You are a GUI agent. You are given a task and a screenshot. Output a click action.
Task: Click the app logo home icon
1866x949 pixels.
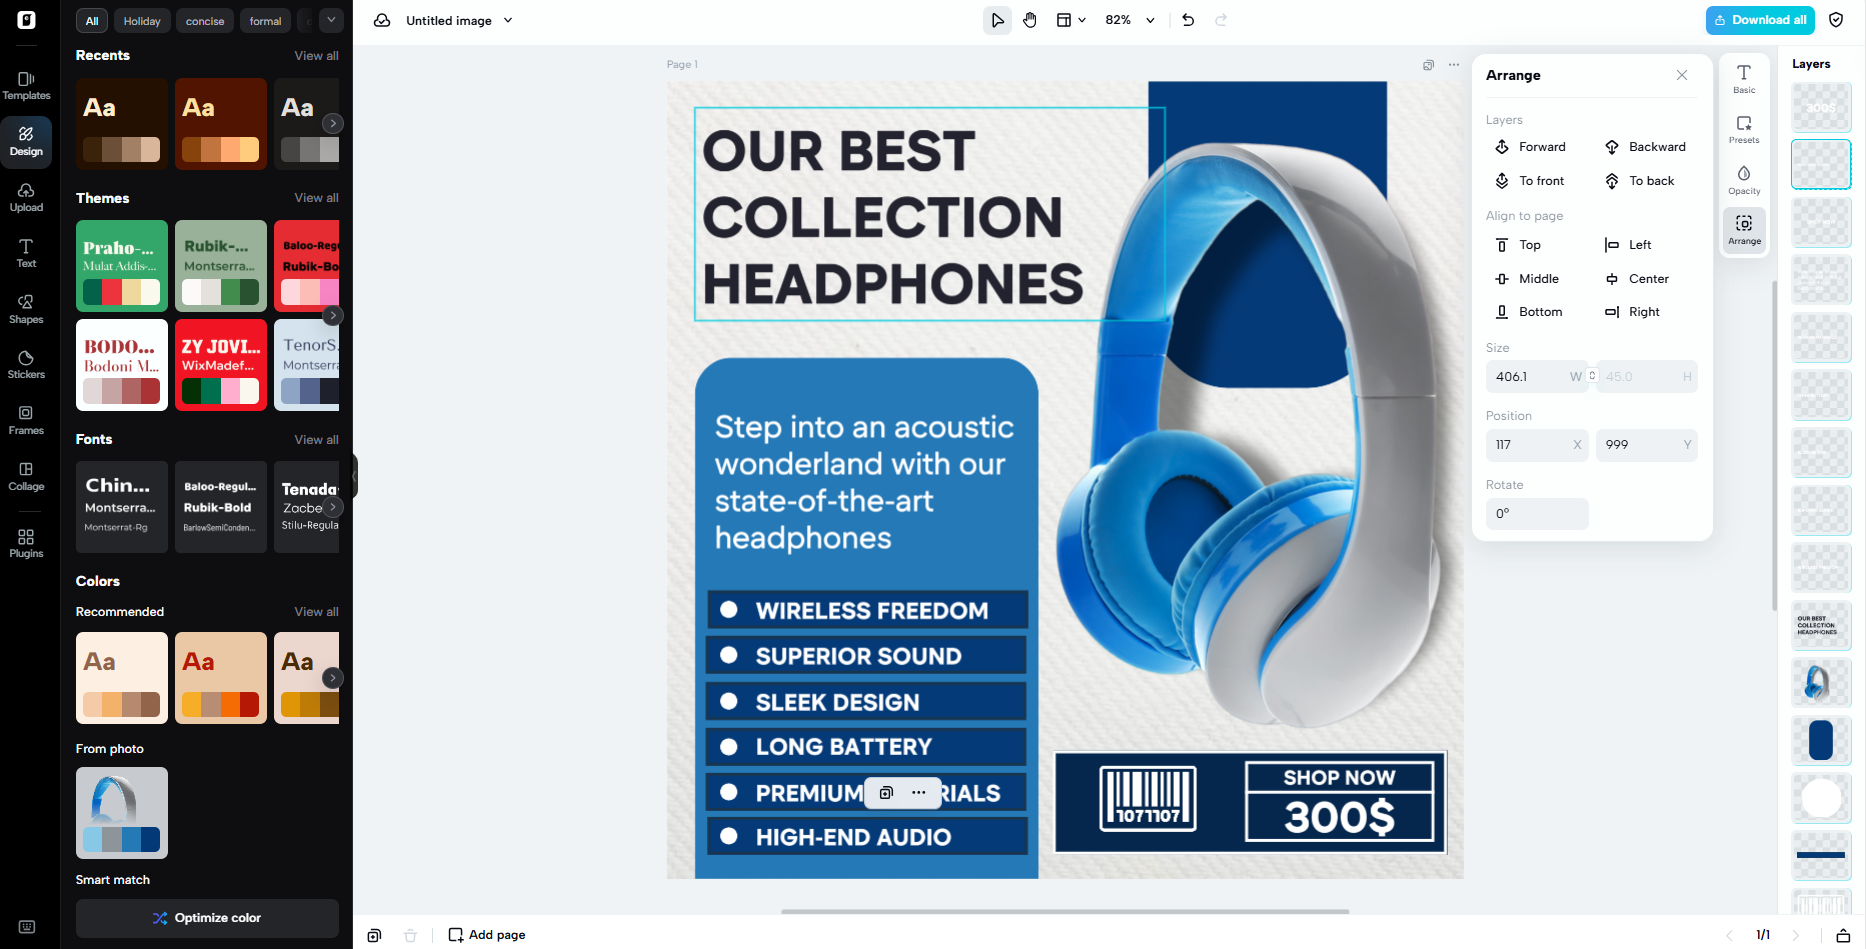[27, 20]
